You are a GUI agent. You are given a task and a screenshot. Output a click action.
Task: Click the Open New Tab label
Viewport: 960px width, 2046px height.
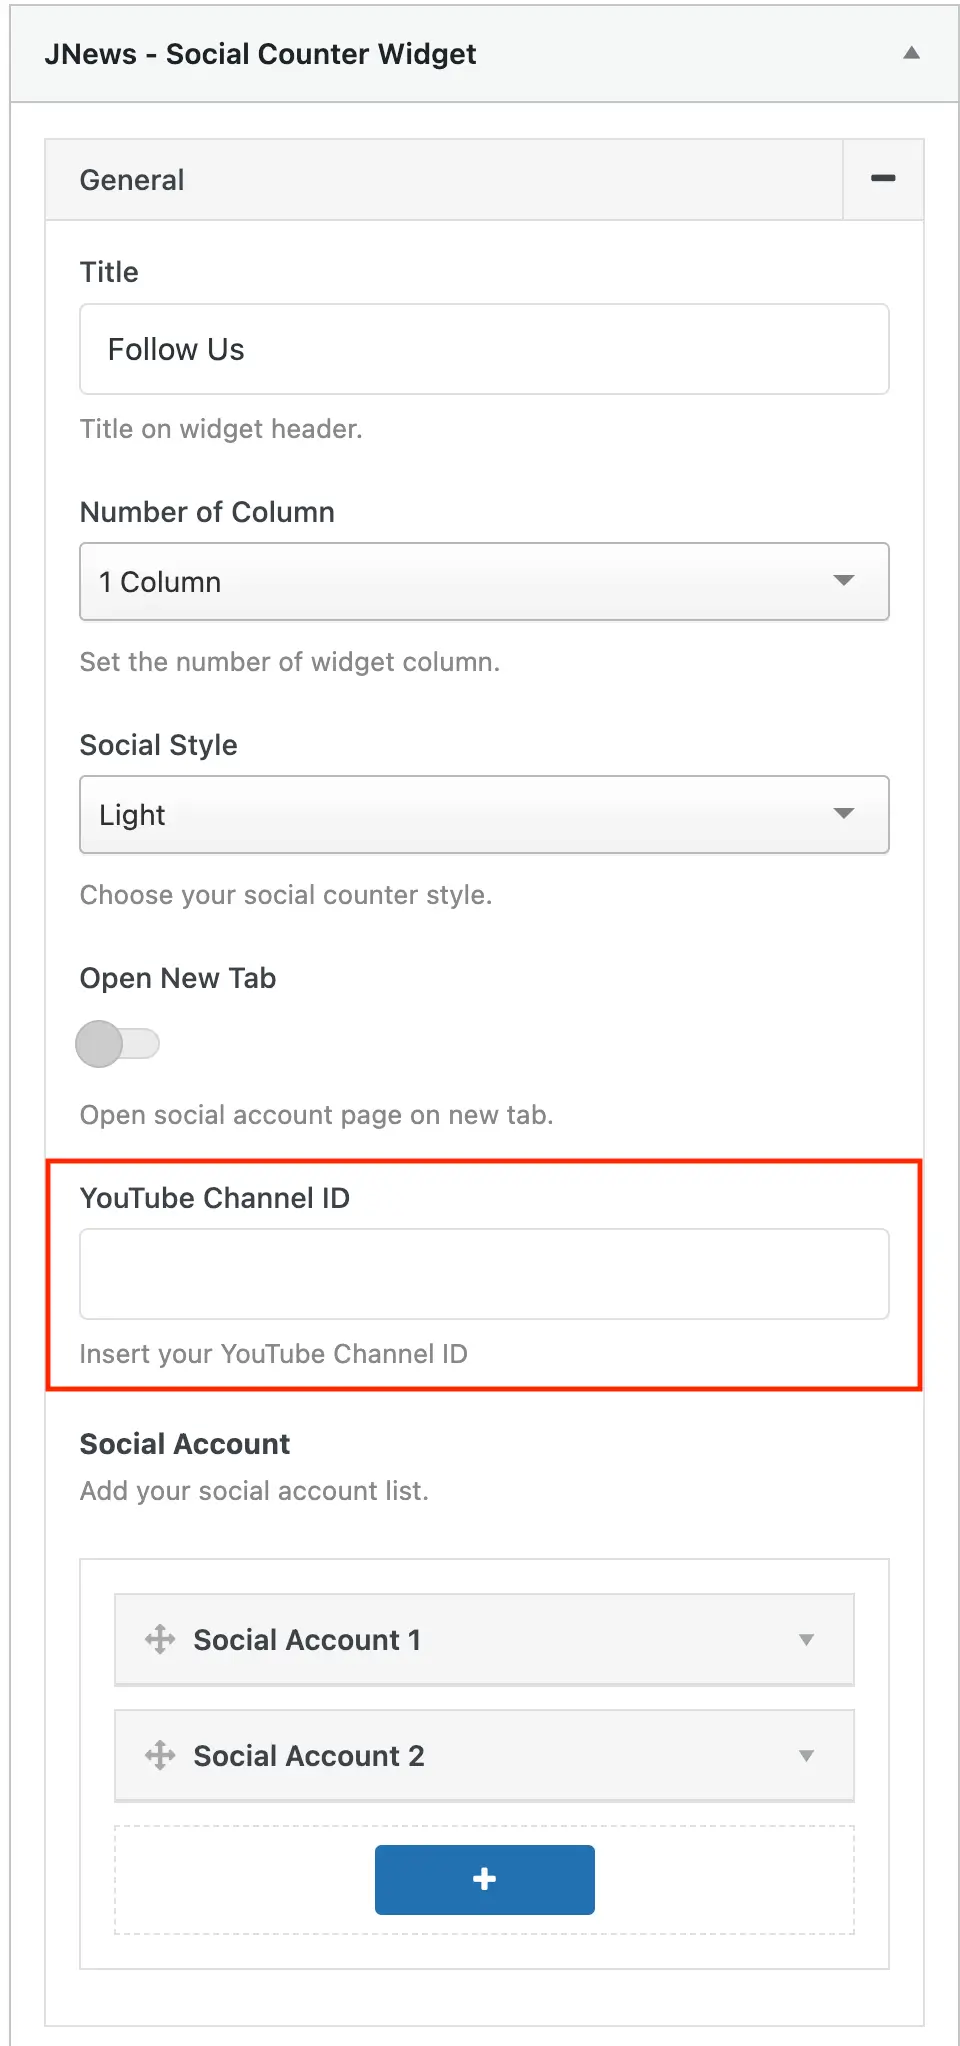point(178,978)
